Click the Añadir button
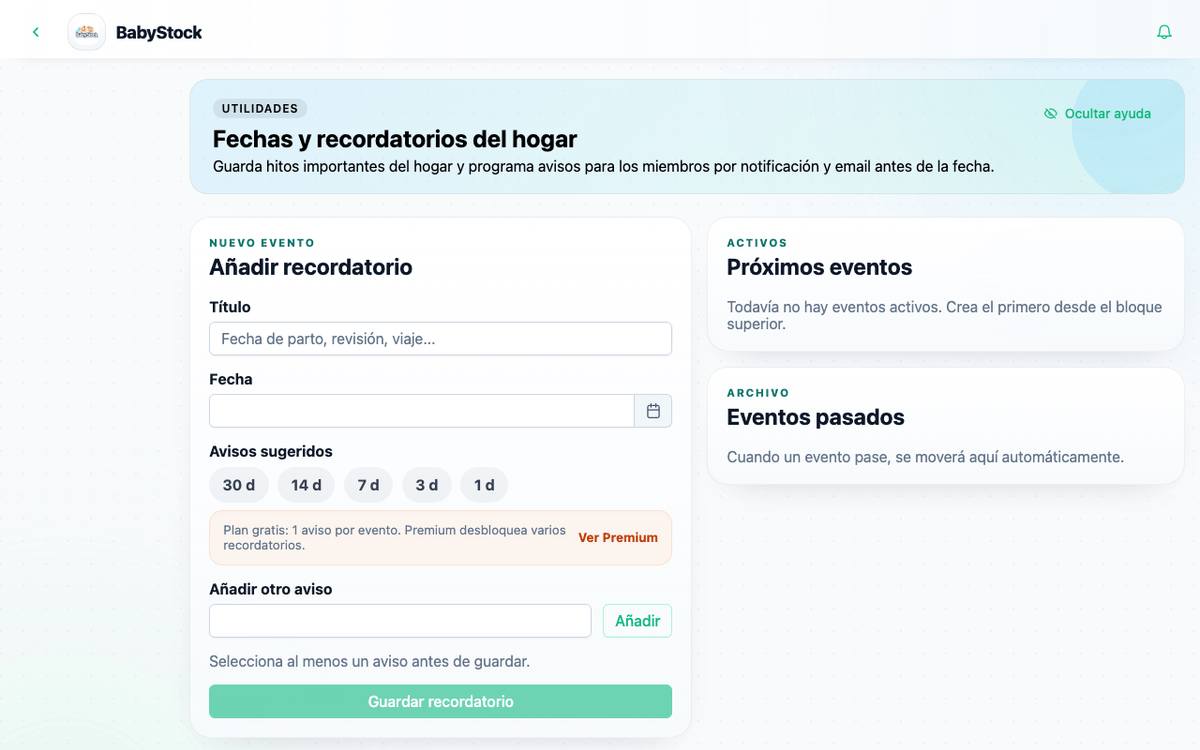 click(x=637, y=621)
